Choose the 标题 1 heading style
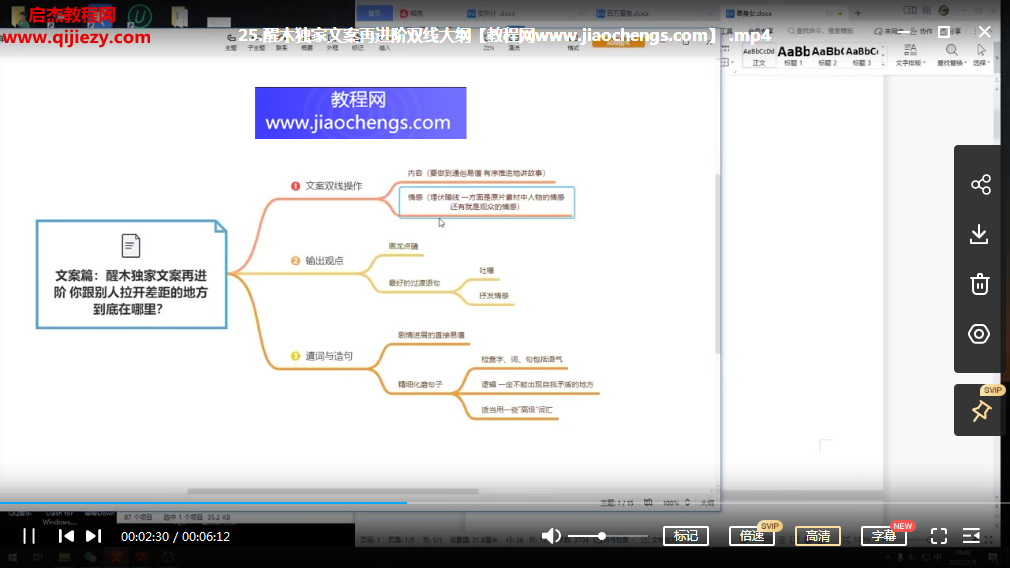The height and width of the screenshot is (568, 1010). [x=794, y=55]
